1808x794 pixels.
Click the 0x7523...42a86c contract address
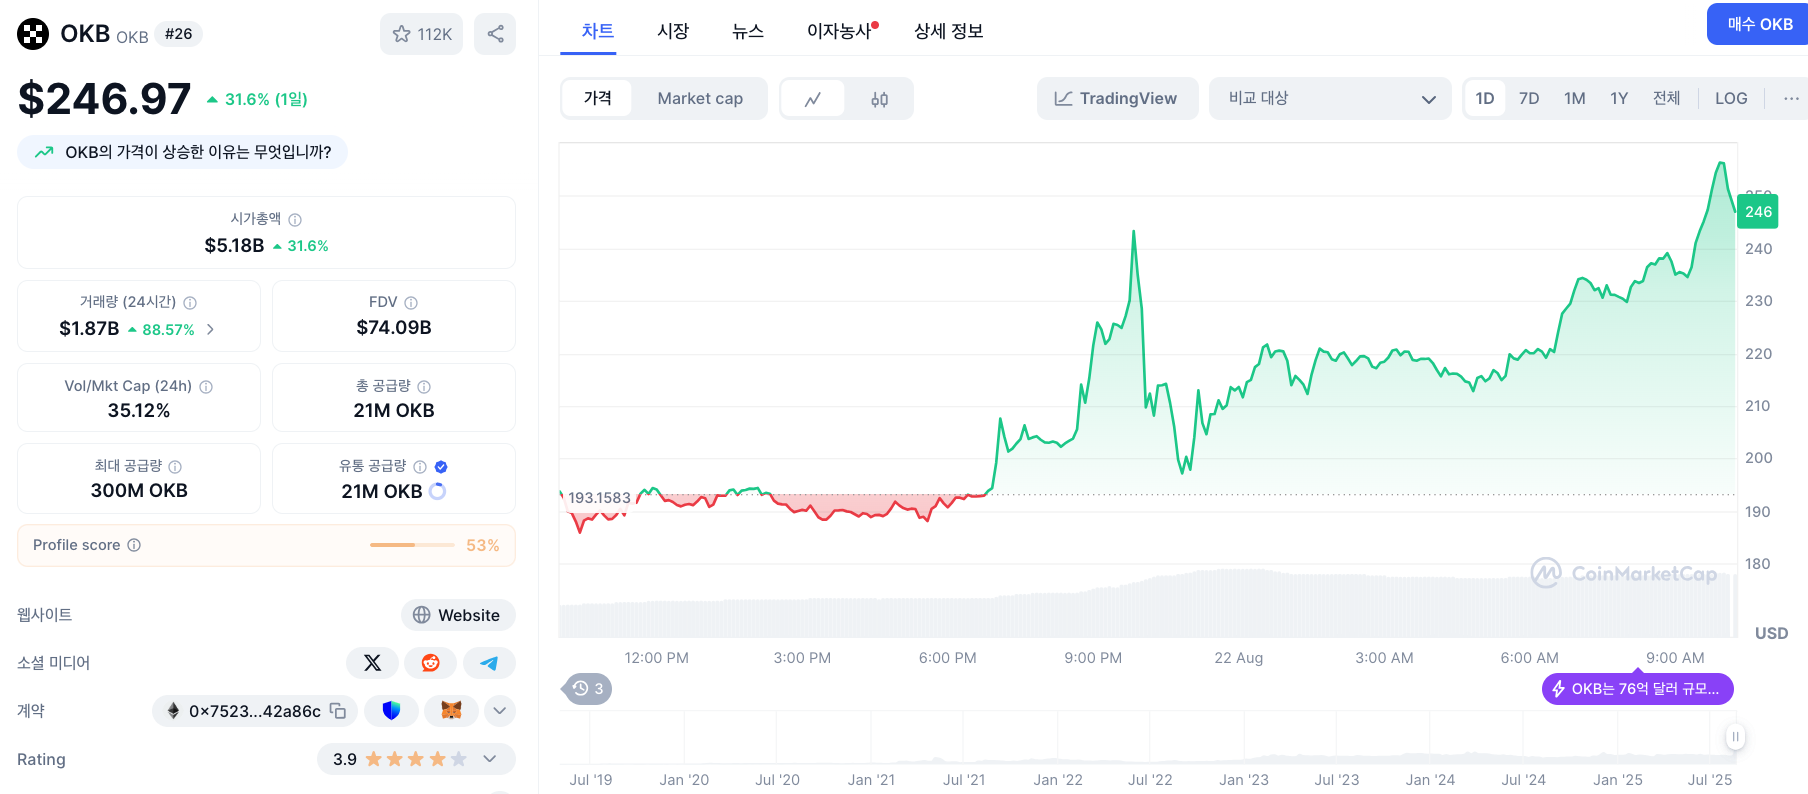[254, 711]
